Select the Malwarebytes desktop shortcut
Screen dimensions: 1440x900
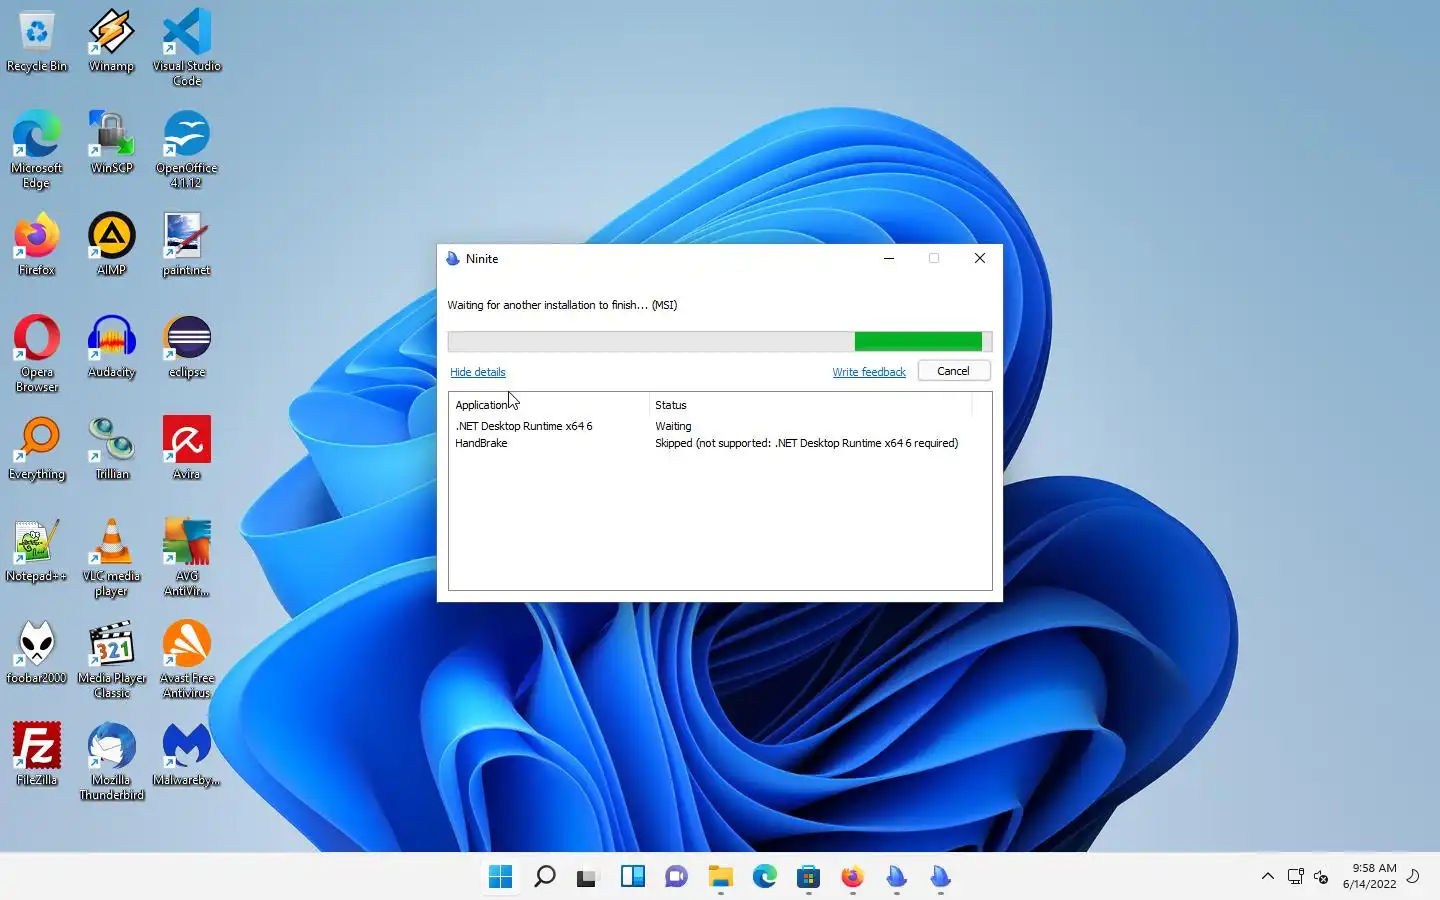187,755
